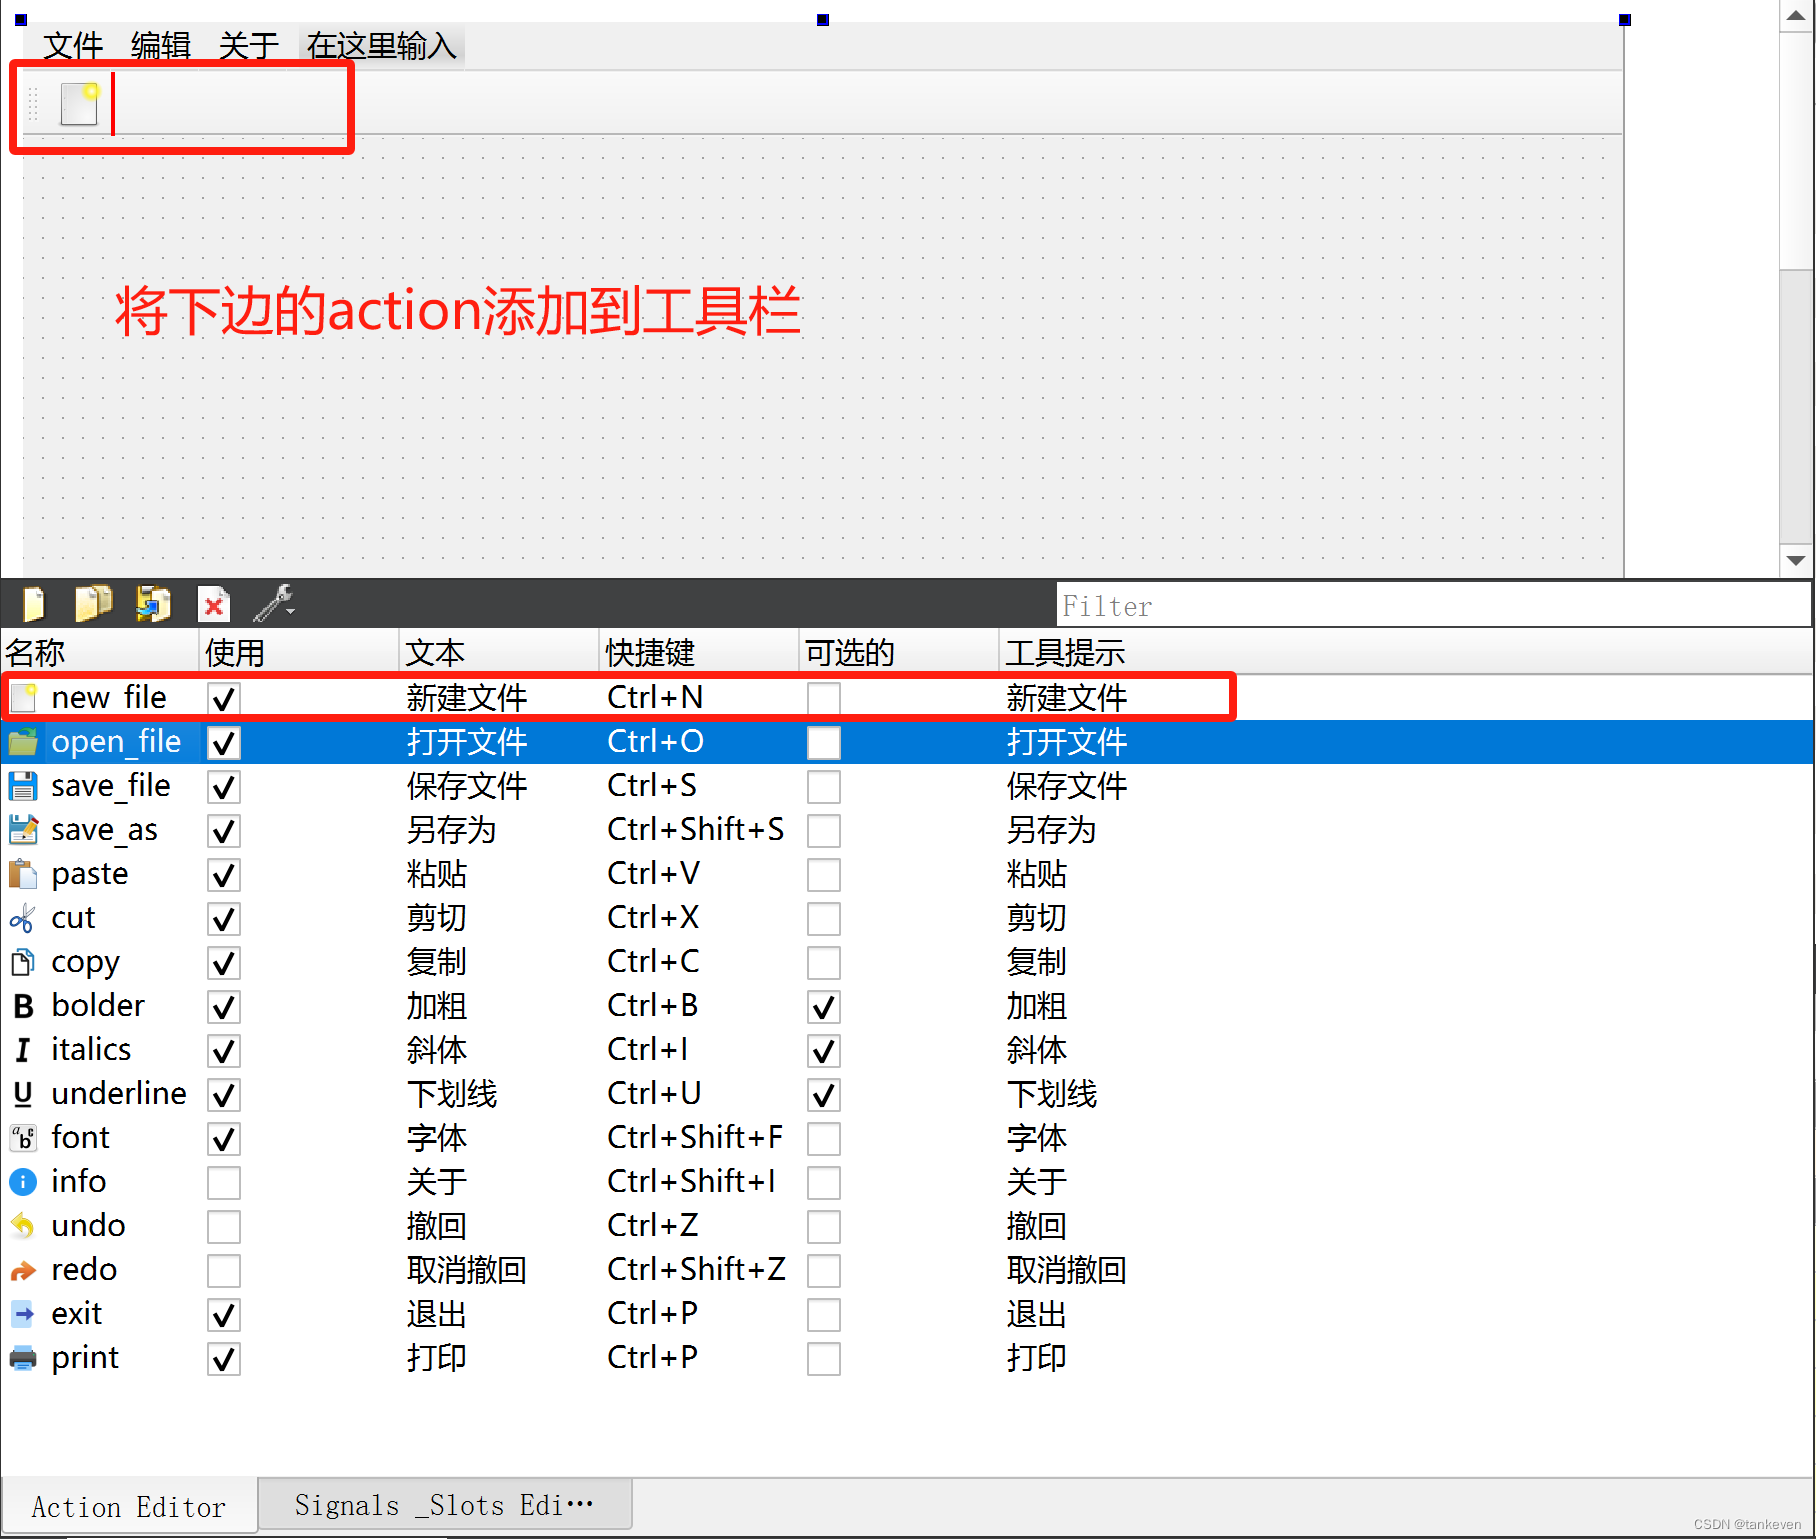Click the open_file folder icon

pyautogui.click(x=22, y=742)
